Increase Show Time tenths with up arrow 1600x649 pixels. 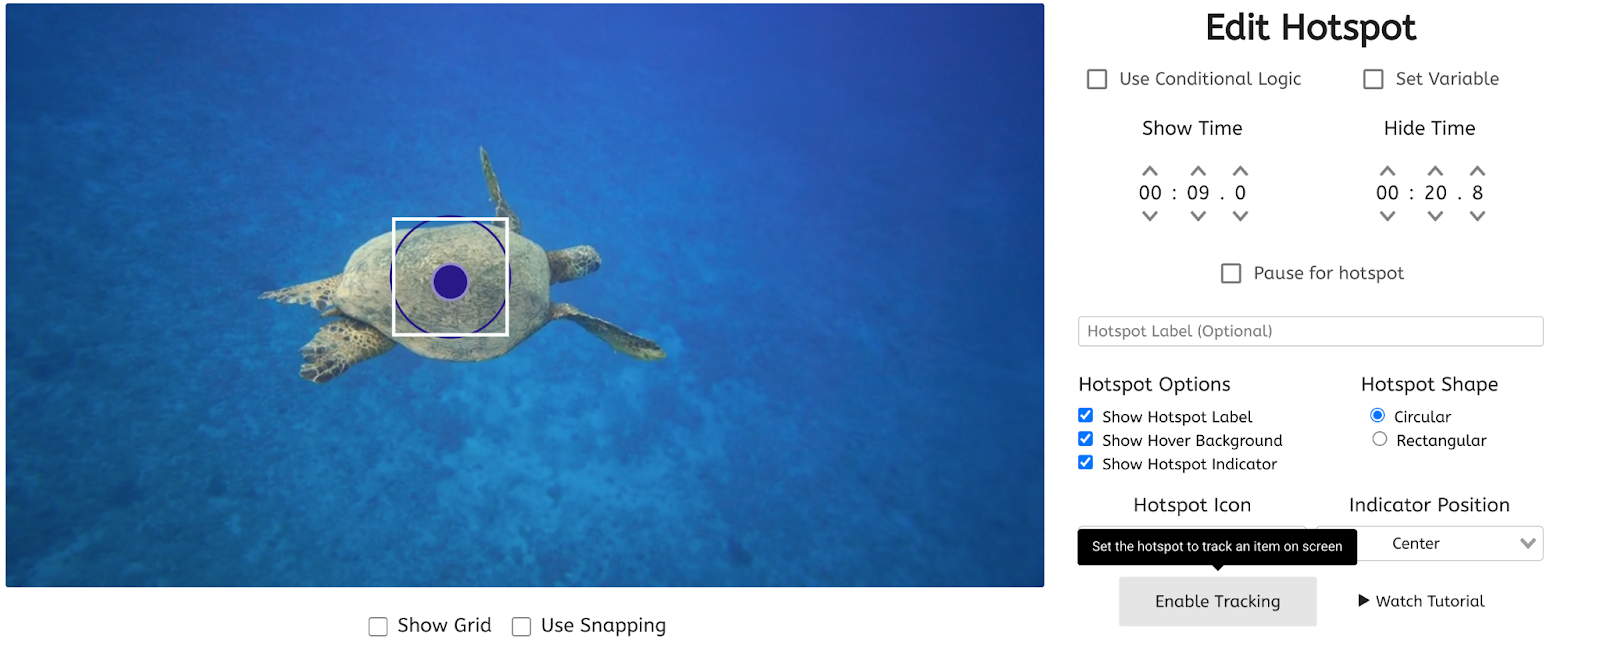[x=1240, y=171]
